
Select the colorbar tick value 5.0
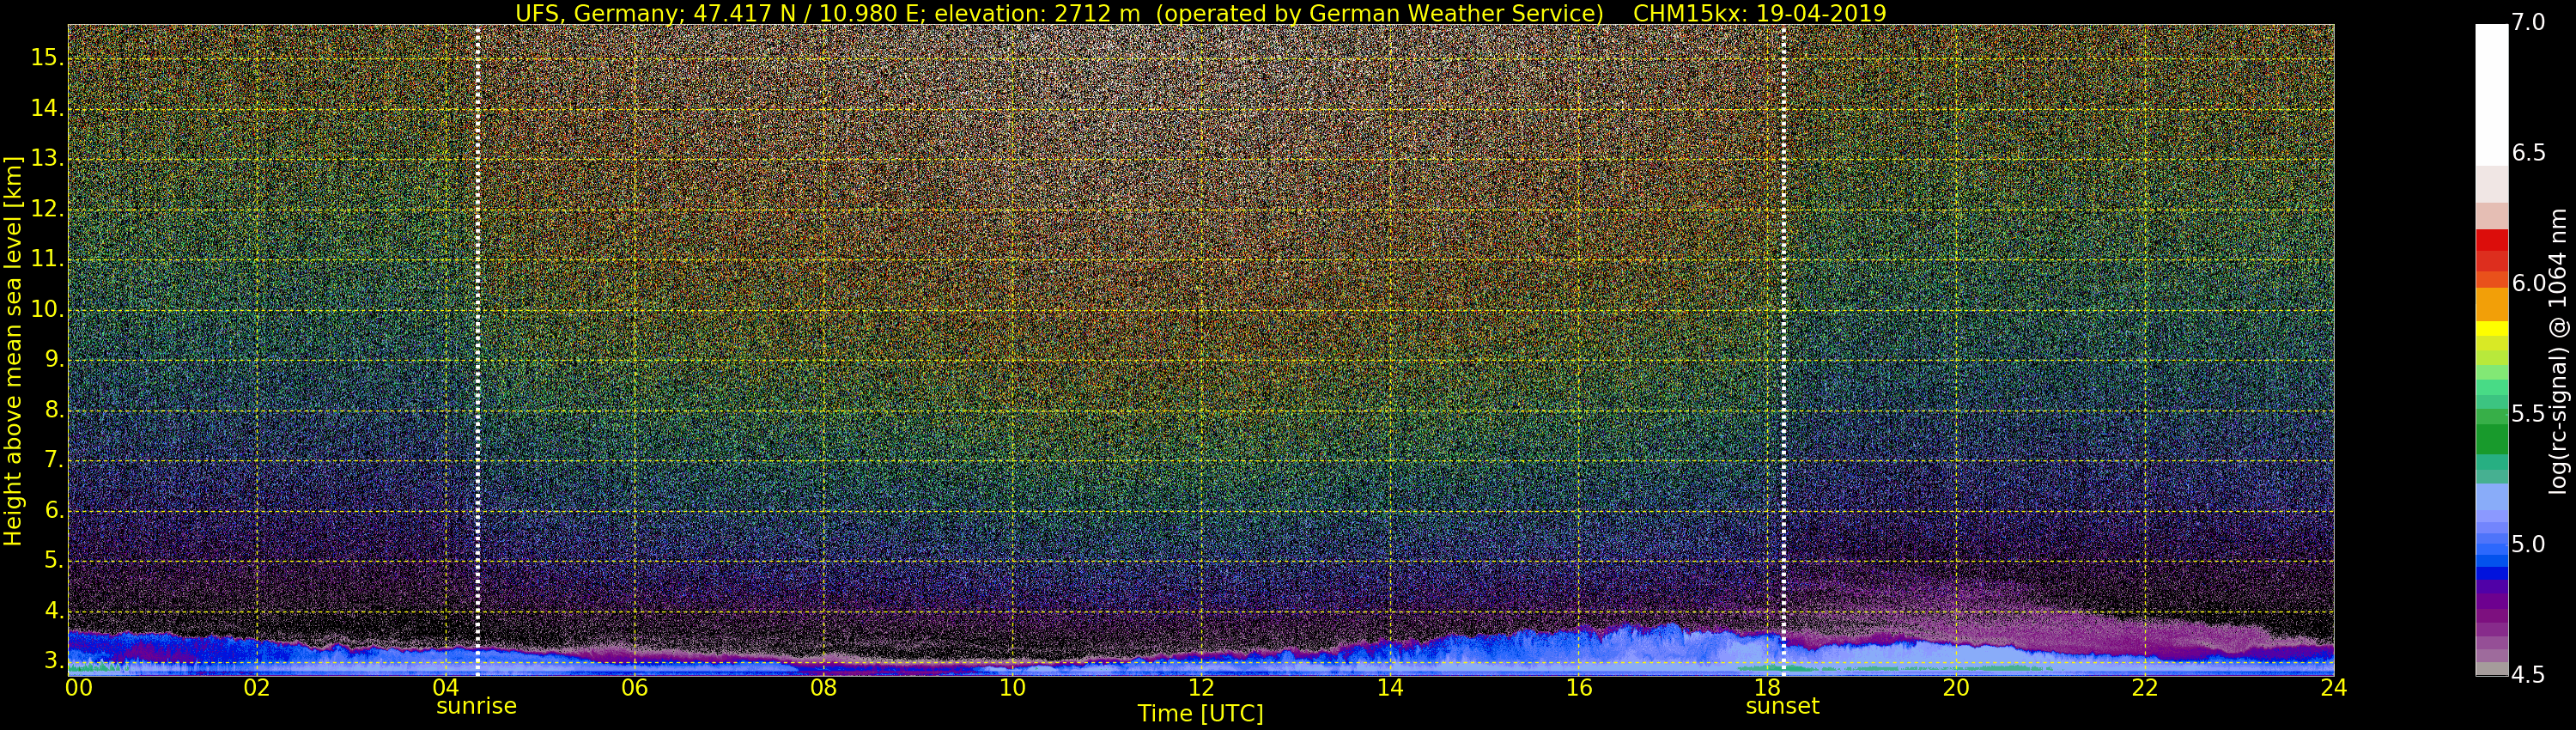2530,545
